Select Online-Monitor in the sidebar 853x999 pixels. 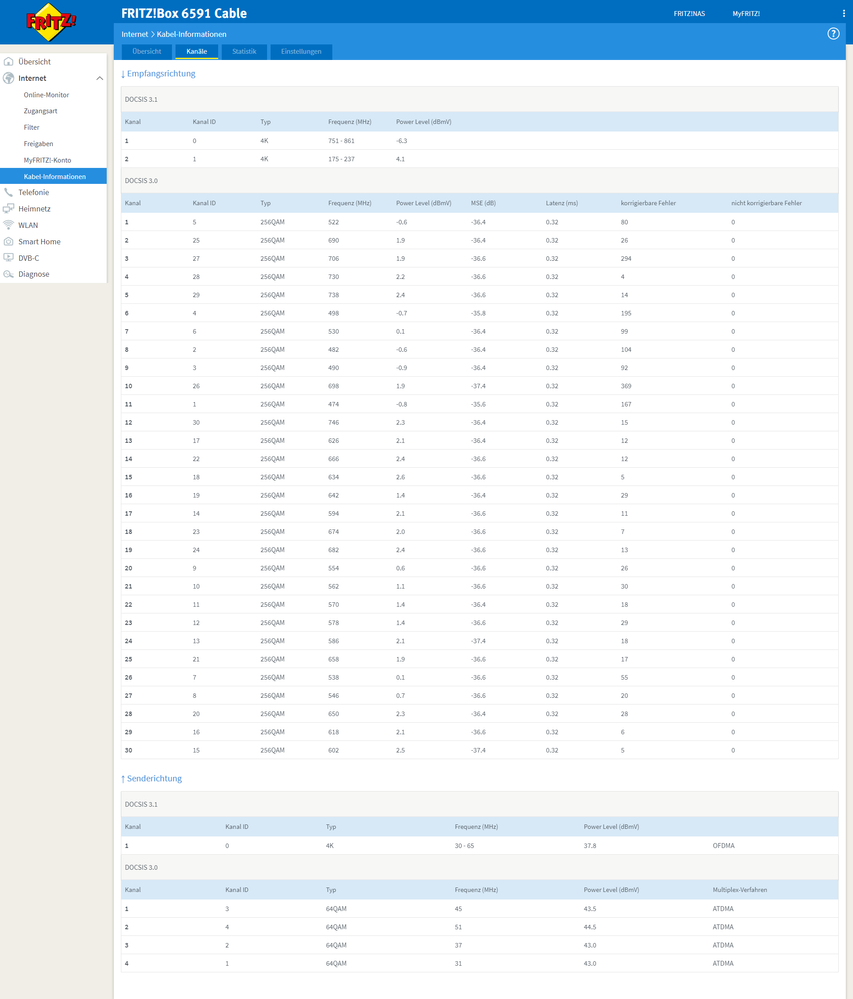tap(46, 95)
